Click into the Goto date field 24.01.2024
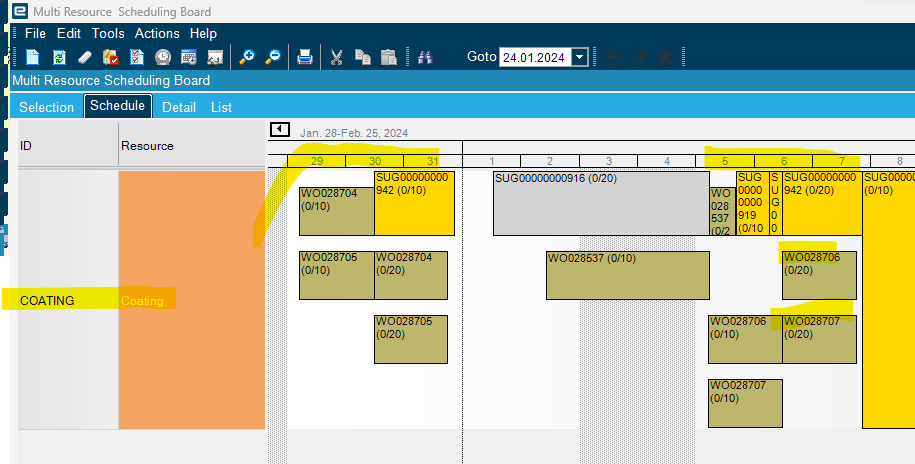The width and height of the screenshot is (915, 464). pyautogui.click(x=535, y=57)
